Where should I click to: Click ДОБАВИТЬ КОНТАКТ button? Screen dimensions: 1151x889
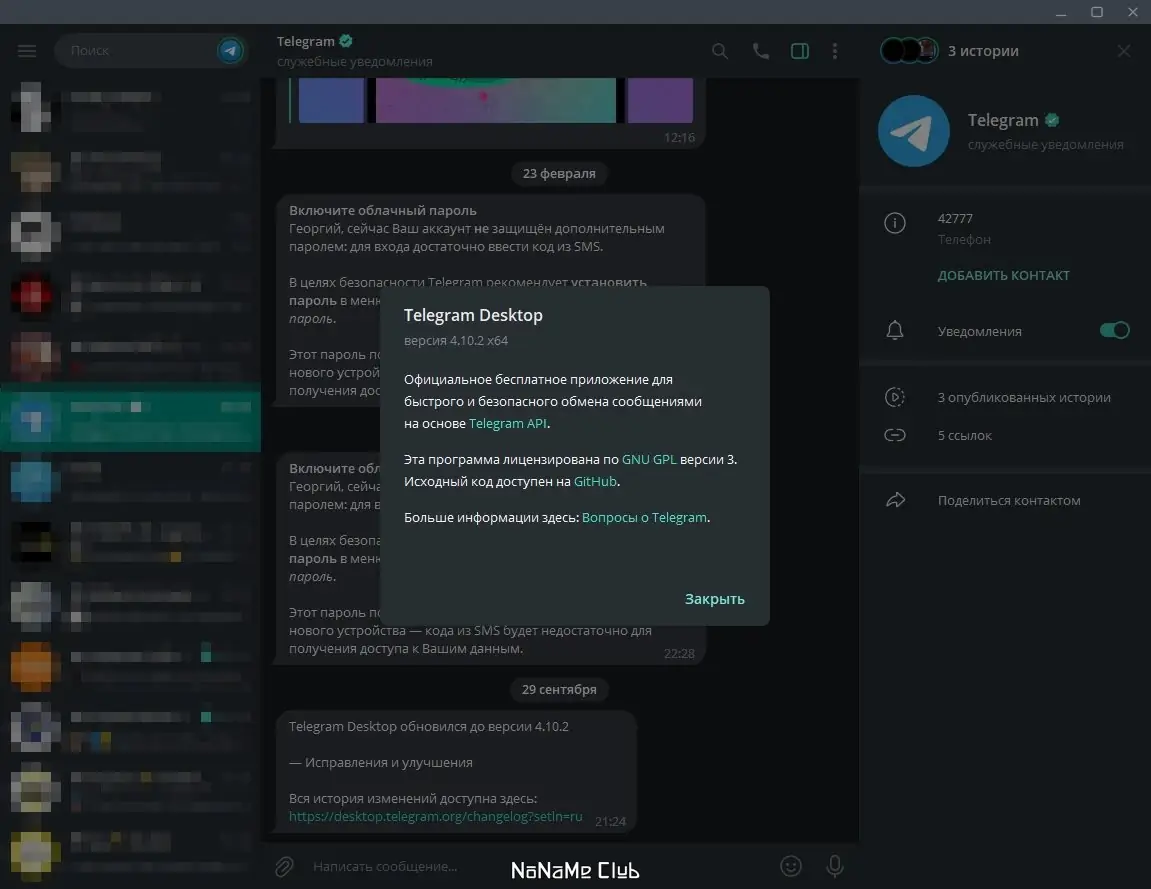(1003, 275)
